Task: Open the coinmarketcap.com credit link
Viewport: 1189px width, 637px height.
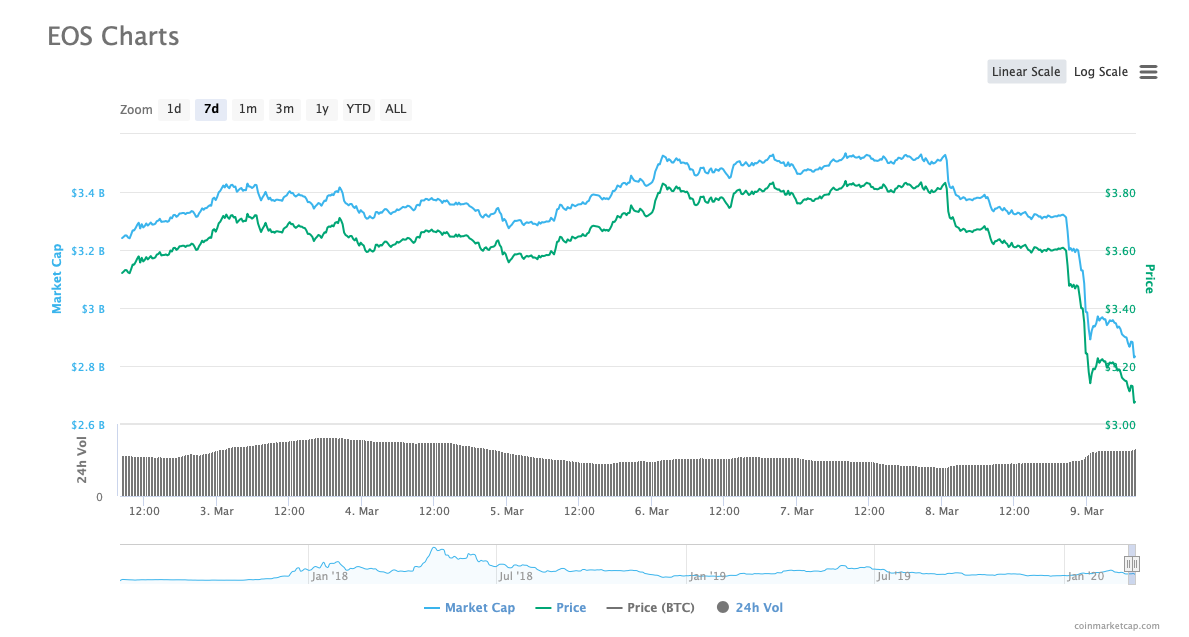Action: point(1116,626)
